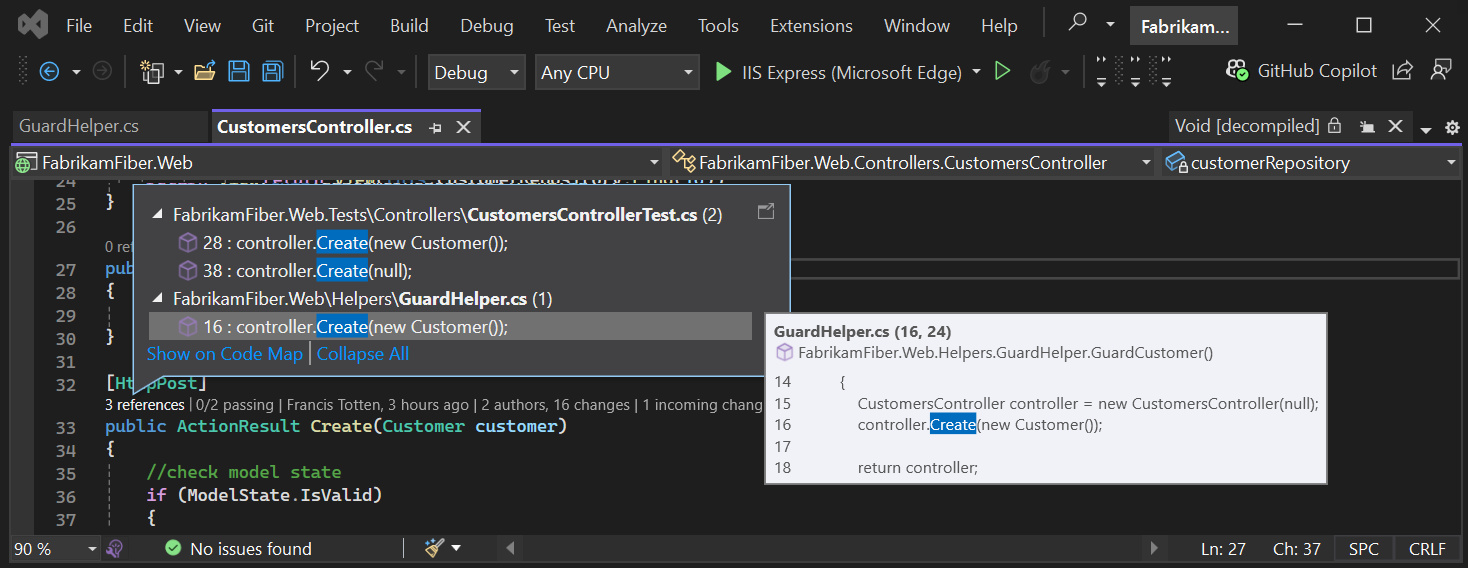Viewport: 1468px width, 568px height.
Task: Pin the CustomersController.cs tab
Action: point(435,127)
